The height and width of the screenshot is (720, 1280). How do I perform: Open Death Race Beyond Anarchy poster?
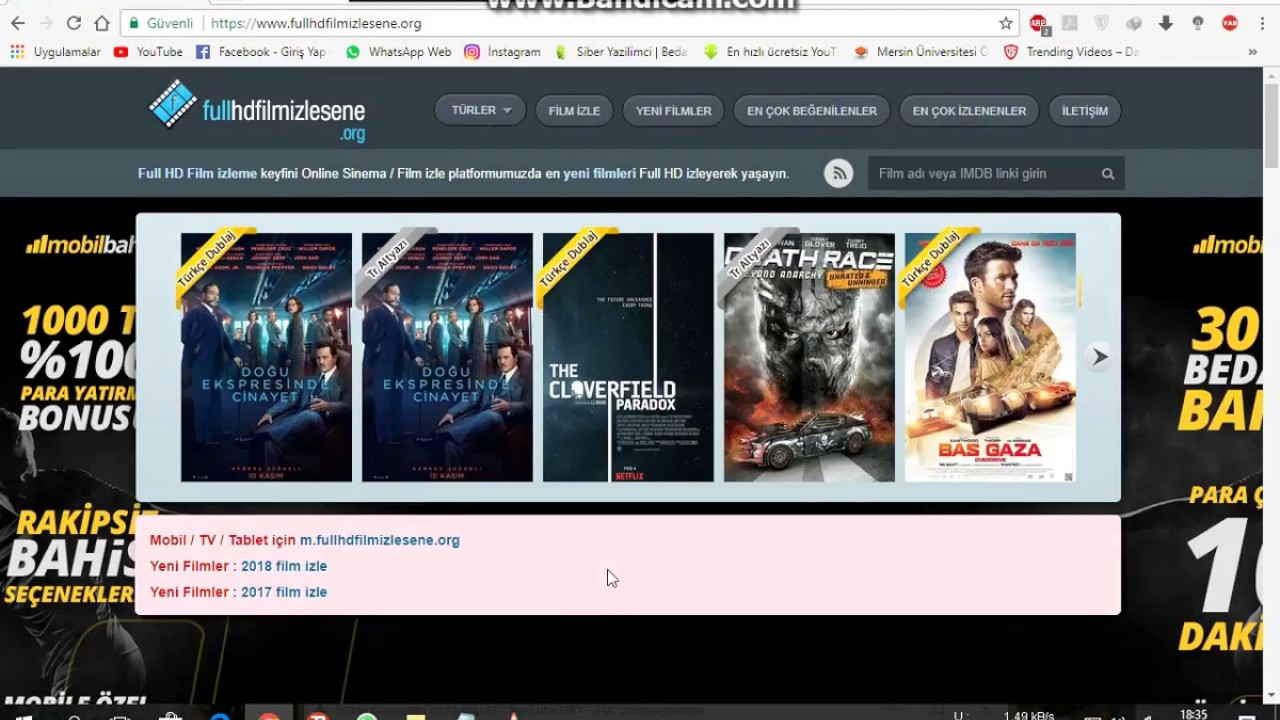pos(809,357)
